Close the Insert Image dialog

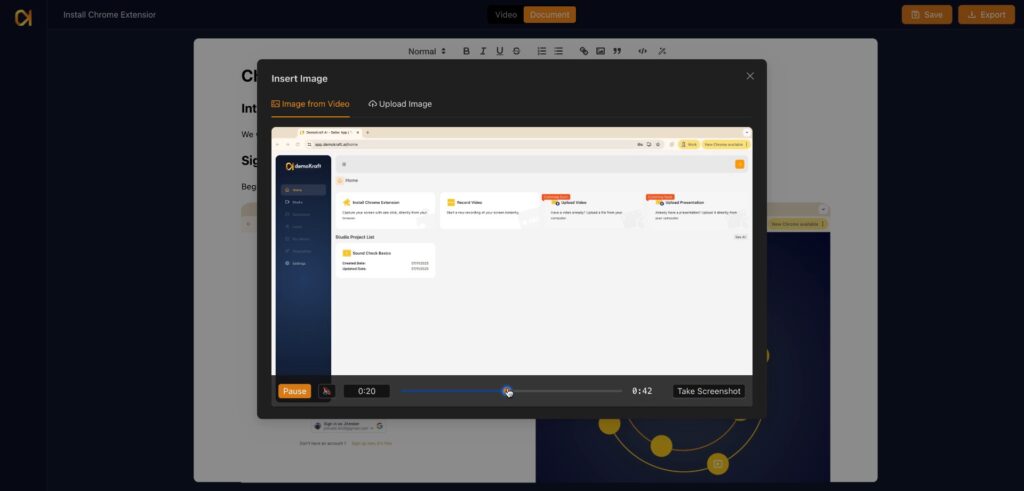[750, 76]
